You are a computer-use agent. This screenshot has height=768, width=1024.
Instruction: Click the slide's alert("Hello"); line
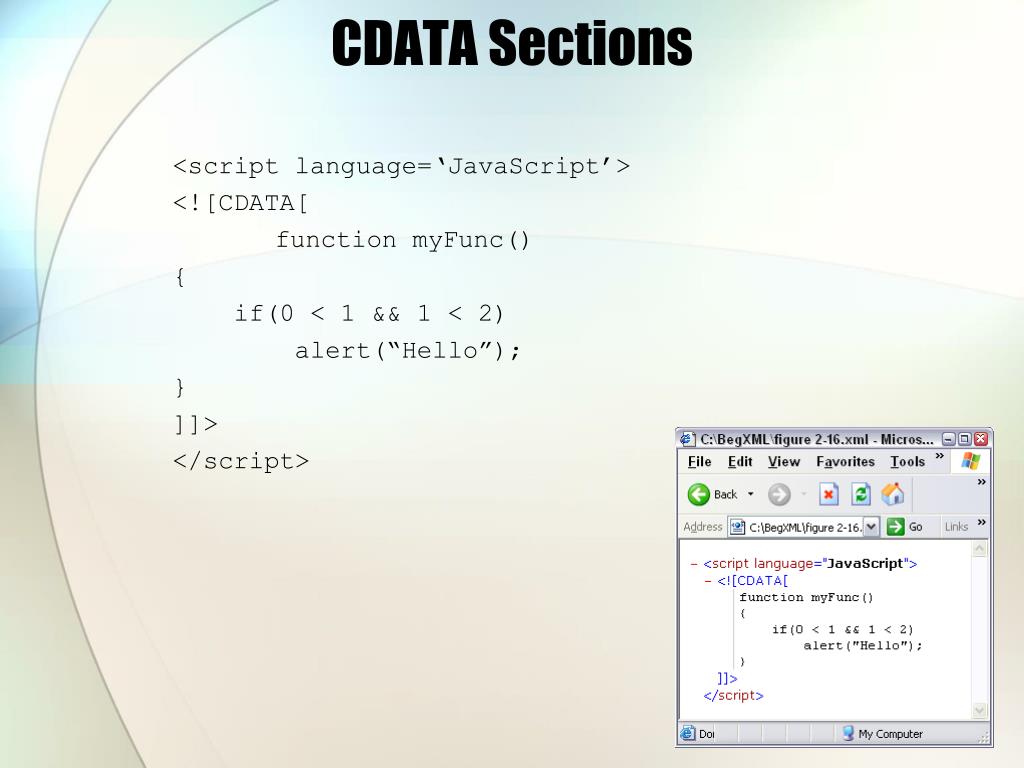408,351
